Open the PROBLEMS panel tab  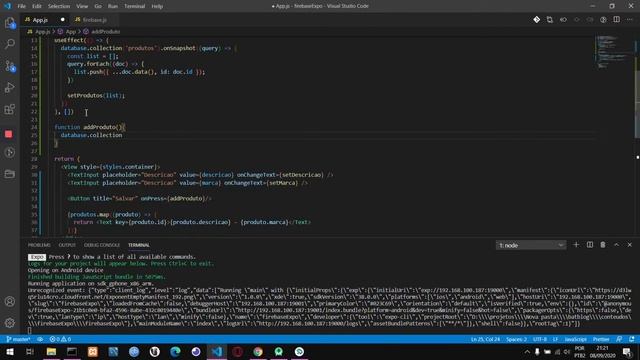click(x=39, y=245)
